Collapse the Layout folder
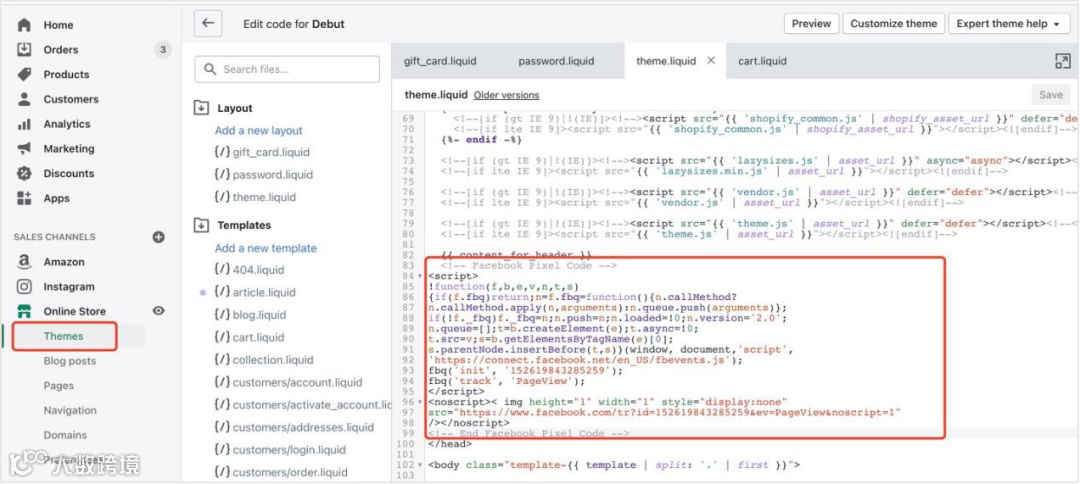This screenshot has height=484, width=1080. point(202,108)
